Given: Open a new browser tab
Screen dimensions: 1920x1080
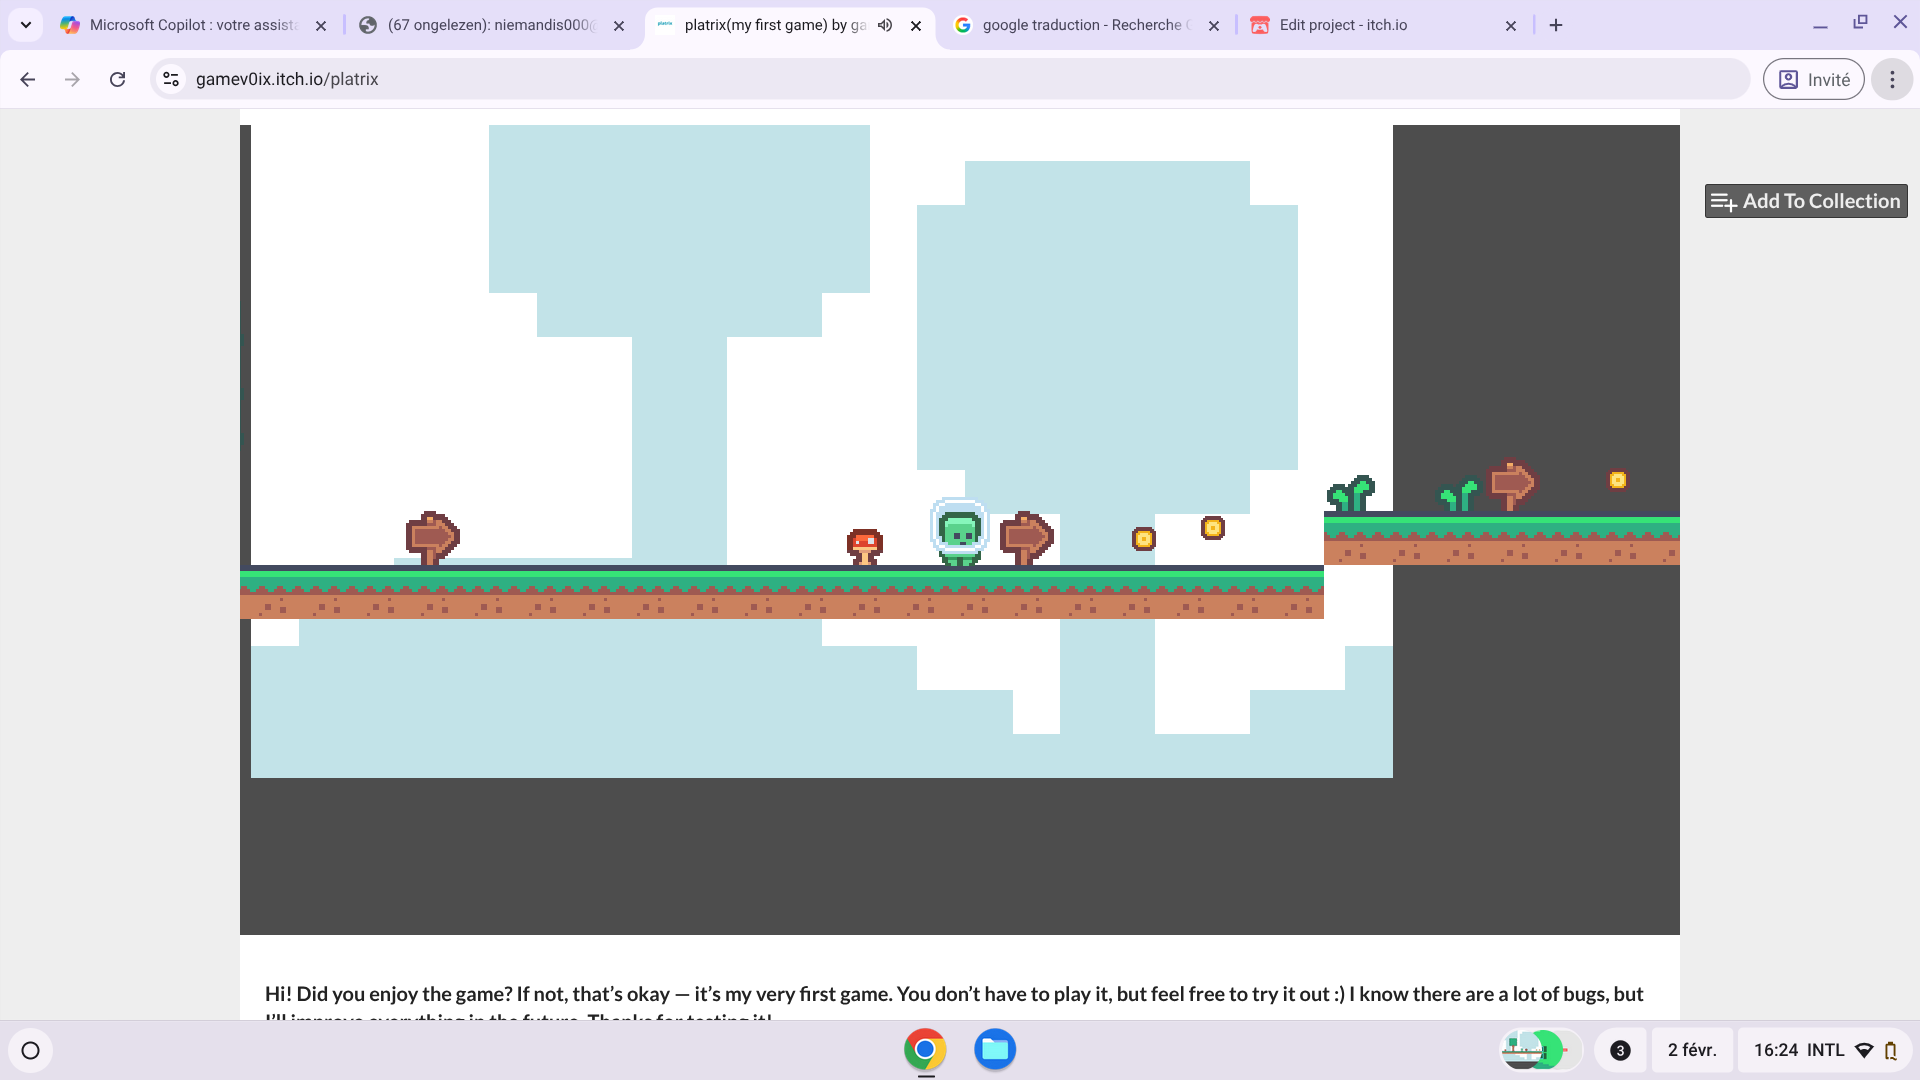Looking at the screenshot, I should pos(1556,25).
